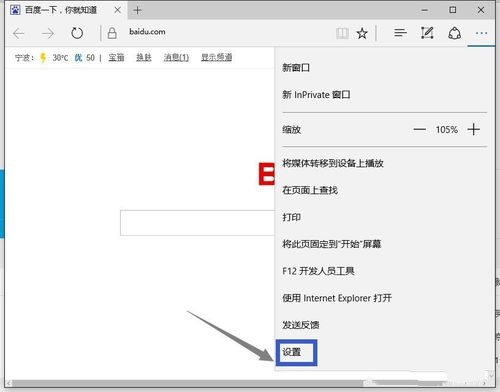Close the Baidu tab
The image size is (500, 392).
pyautogui.click(x=118, y=10)
